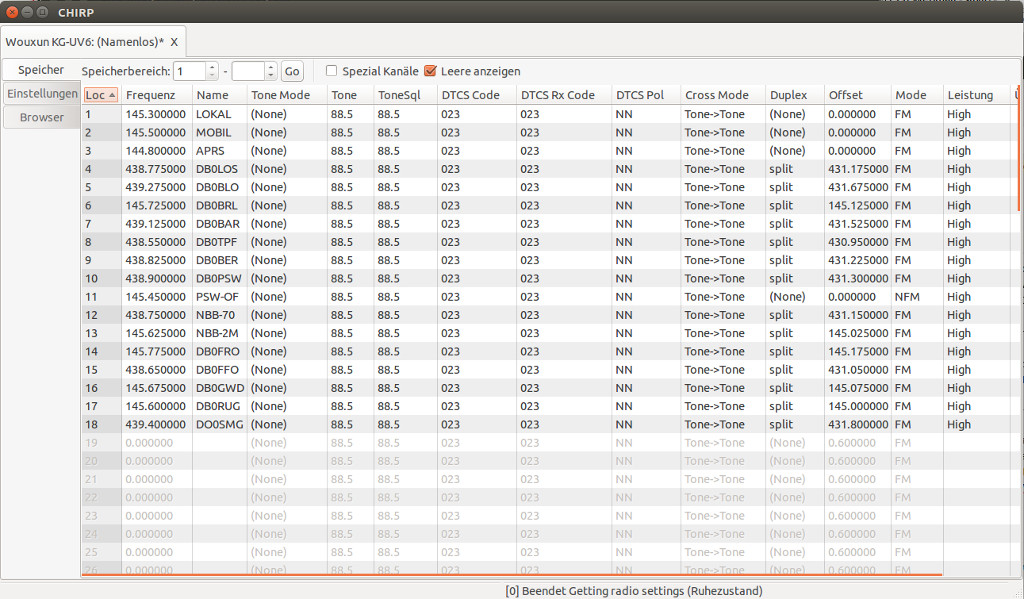
Task: Switch to the Einstellungen tab
Action: pyautogui.click(x=42, y=93)
